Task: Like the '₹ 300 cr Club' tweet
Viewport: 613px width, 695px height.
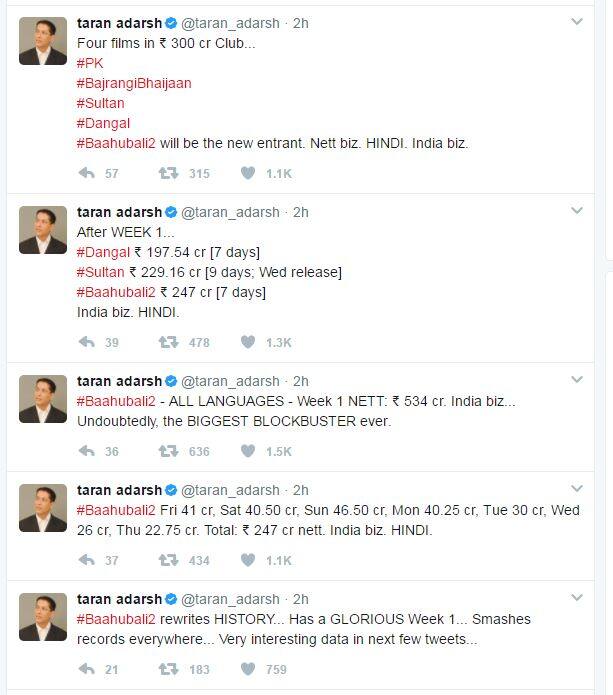Action: (x=248, y=173)
